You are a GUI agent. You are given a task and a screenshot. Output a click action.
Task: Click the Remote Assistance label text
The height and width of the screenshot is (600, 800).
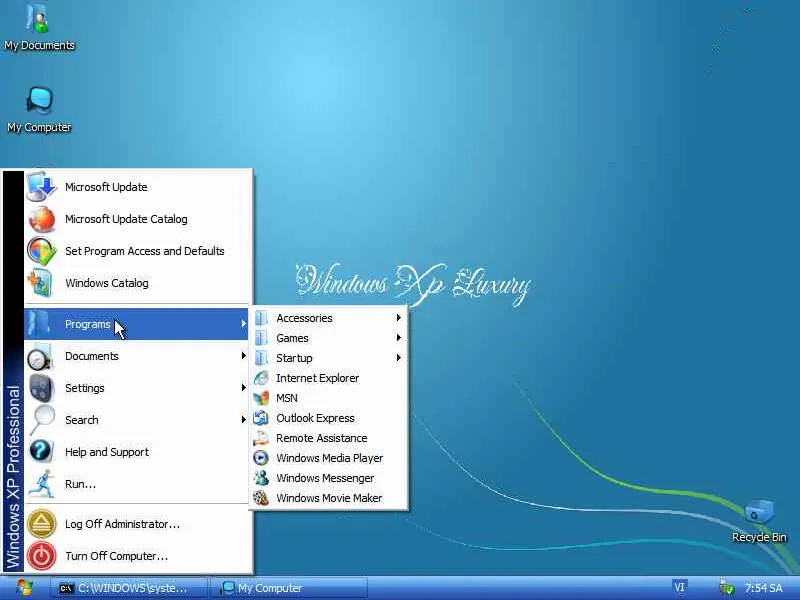tap(321, 438)
